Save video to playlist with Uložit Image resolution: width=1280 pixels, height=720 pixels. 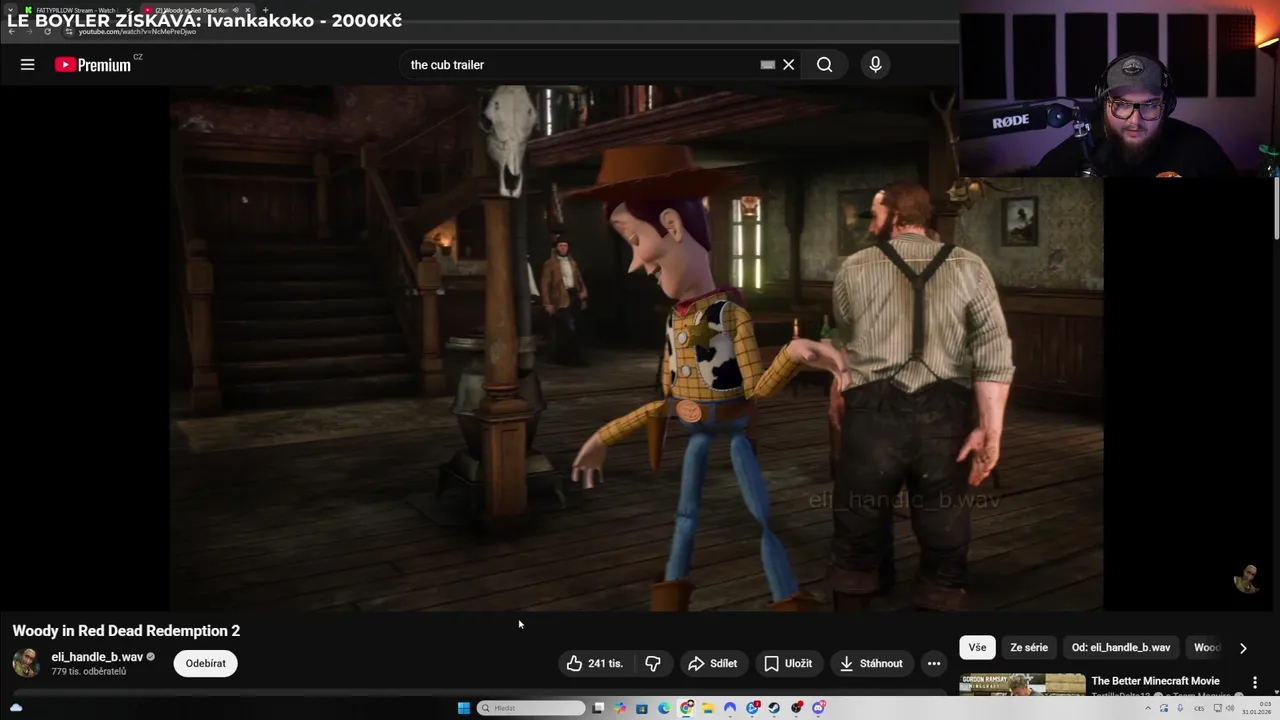pos(788,663)
